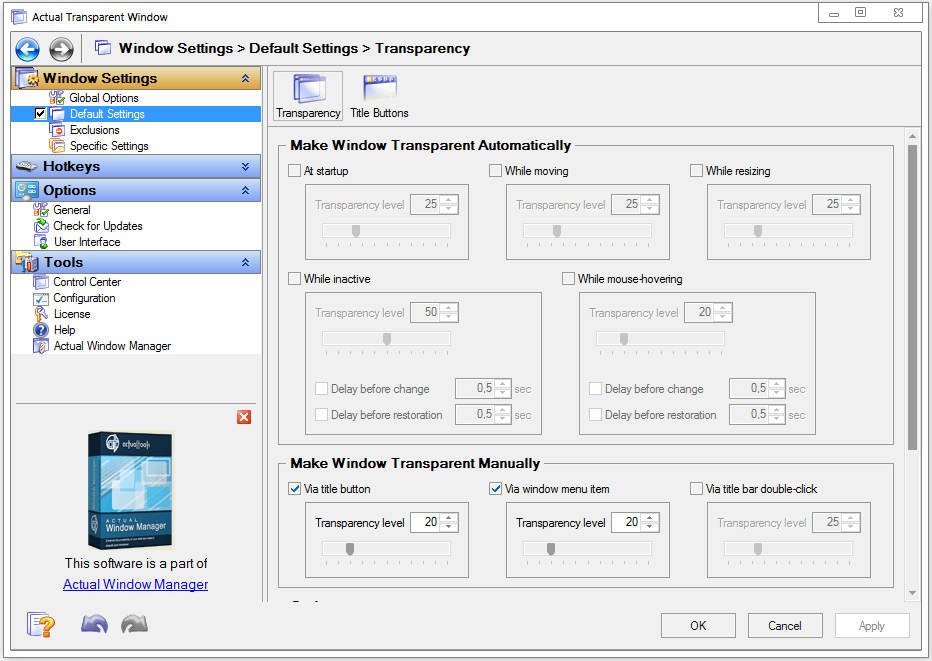Collapse the Window Settings section
932x661 pixels.
(x=246, y=78)
